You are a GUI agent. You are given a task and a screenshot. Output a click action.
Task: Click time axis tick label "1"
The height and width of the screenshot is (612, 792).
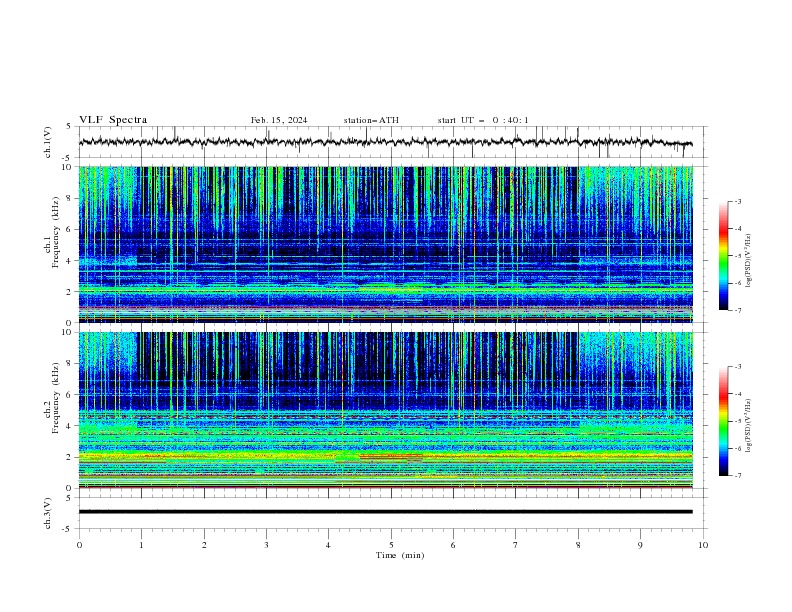[x=141, y=545]
